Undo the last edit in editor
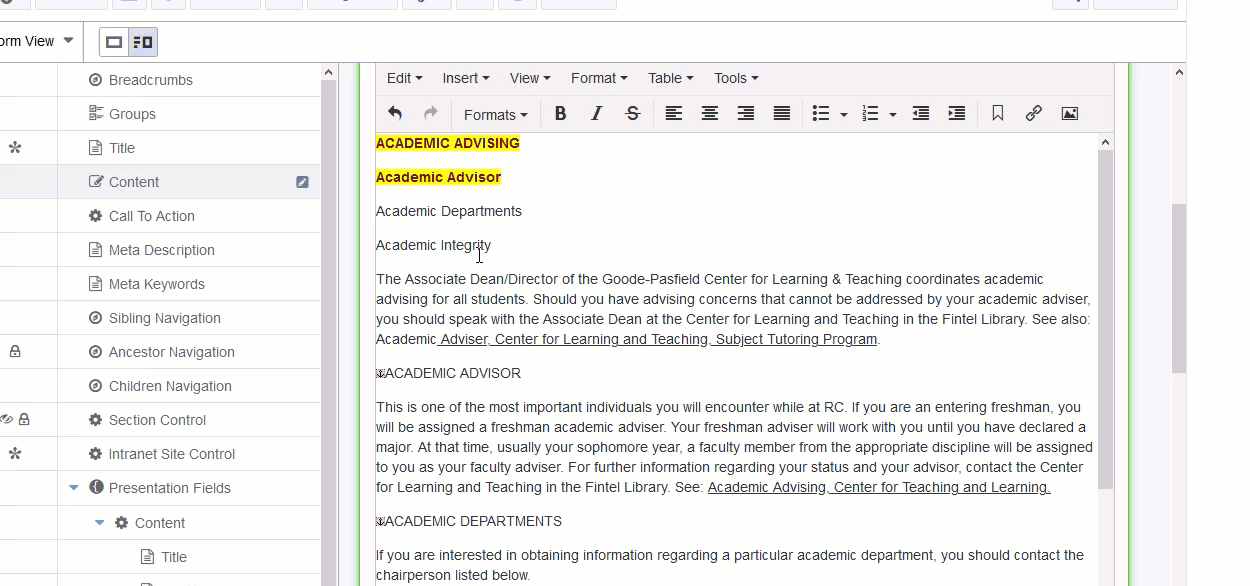 click(395, 114)
